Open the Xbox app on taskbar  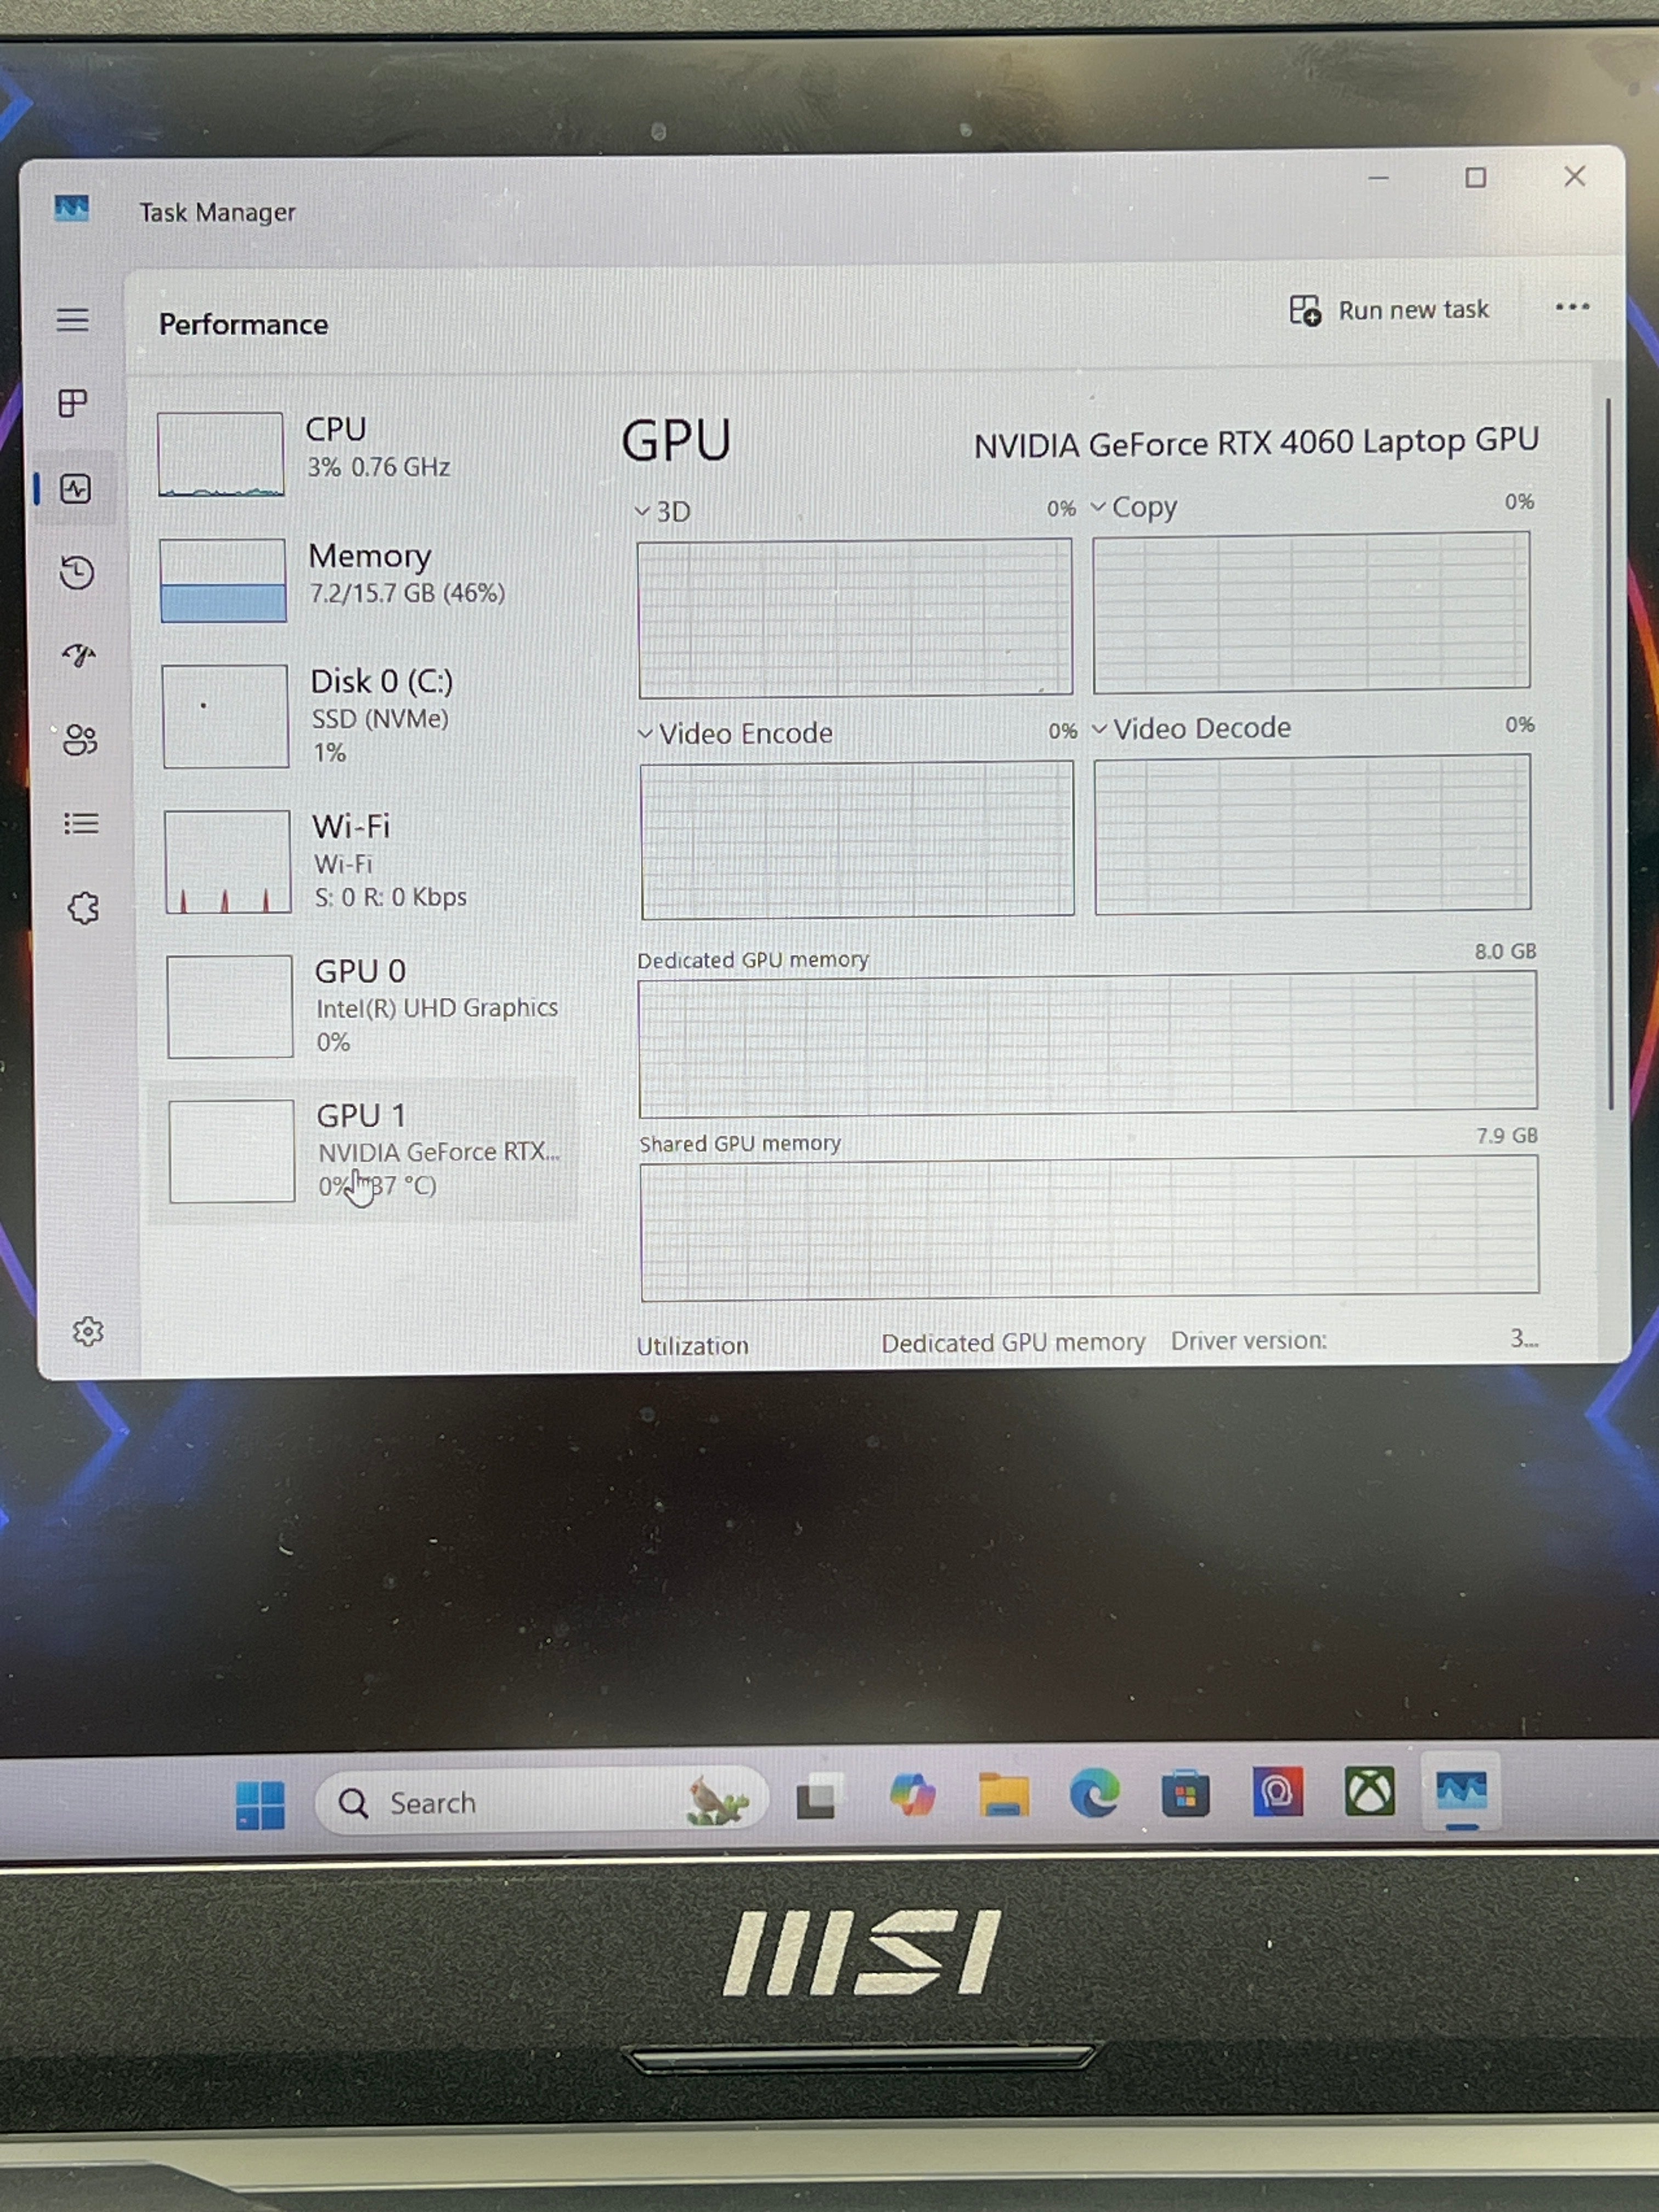[1369, 1791]
